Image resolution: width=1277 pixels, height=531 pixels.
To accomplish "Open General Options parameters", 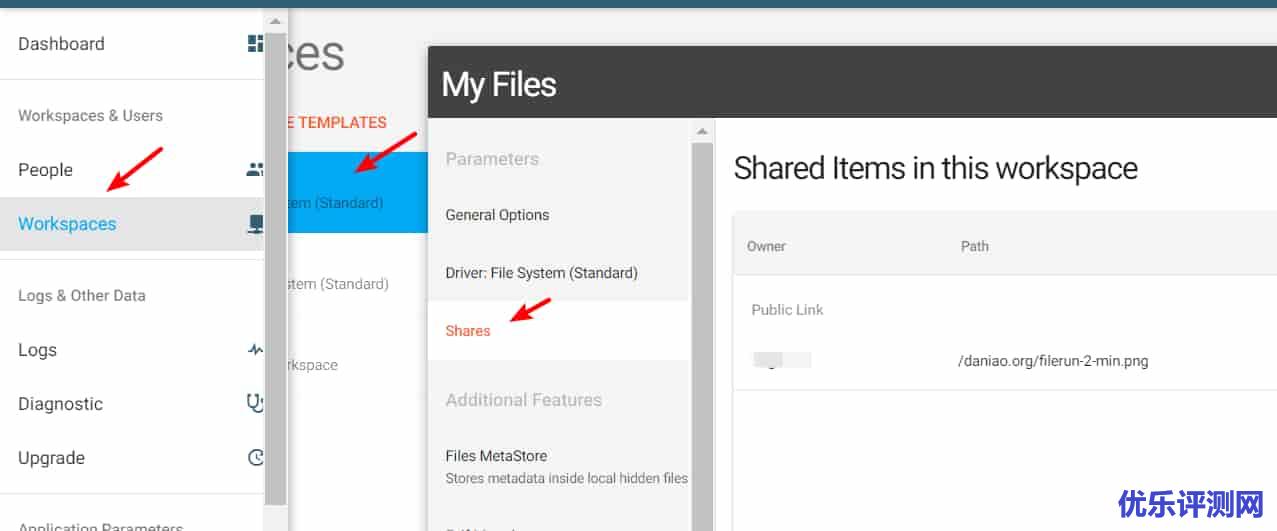I will pyautogui.click(x=497, y=215).
